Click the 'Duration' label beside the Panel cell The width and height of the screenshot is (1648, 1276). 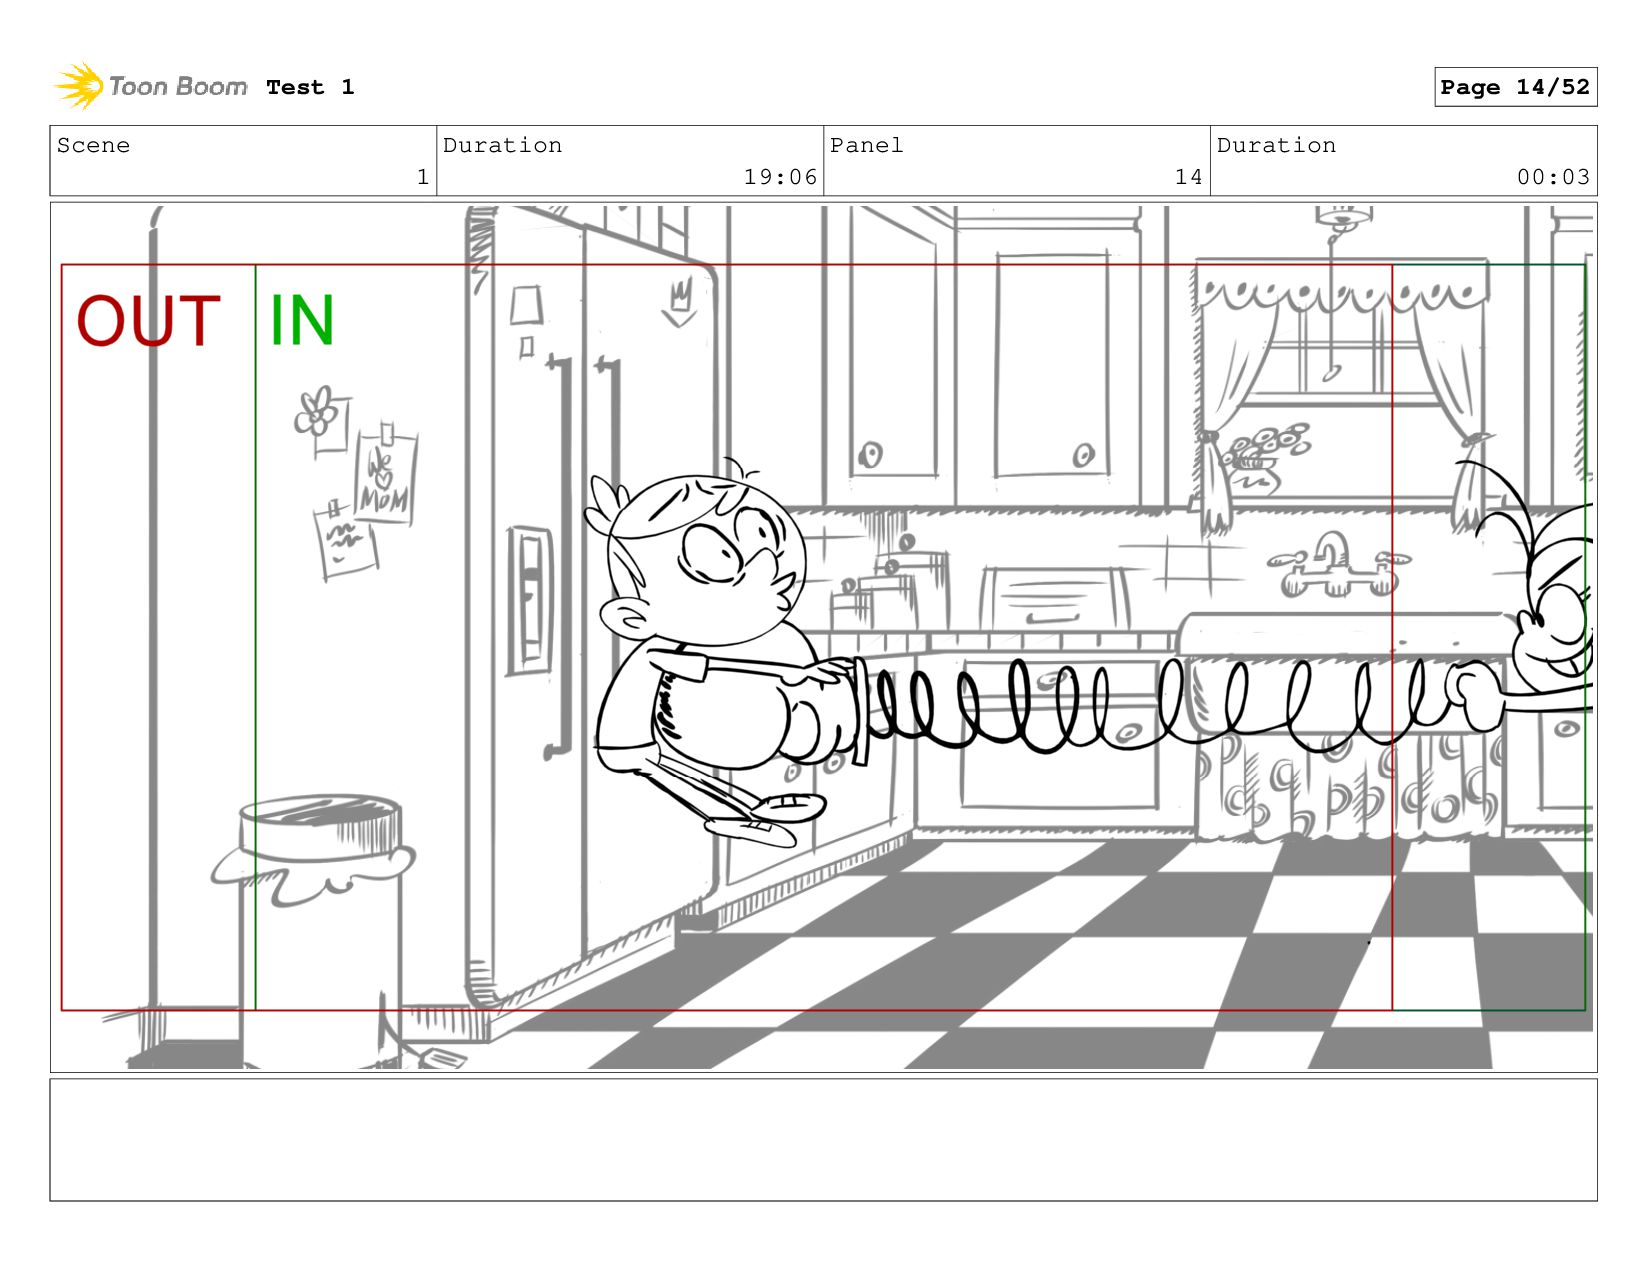pos(1276,145)
